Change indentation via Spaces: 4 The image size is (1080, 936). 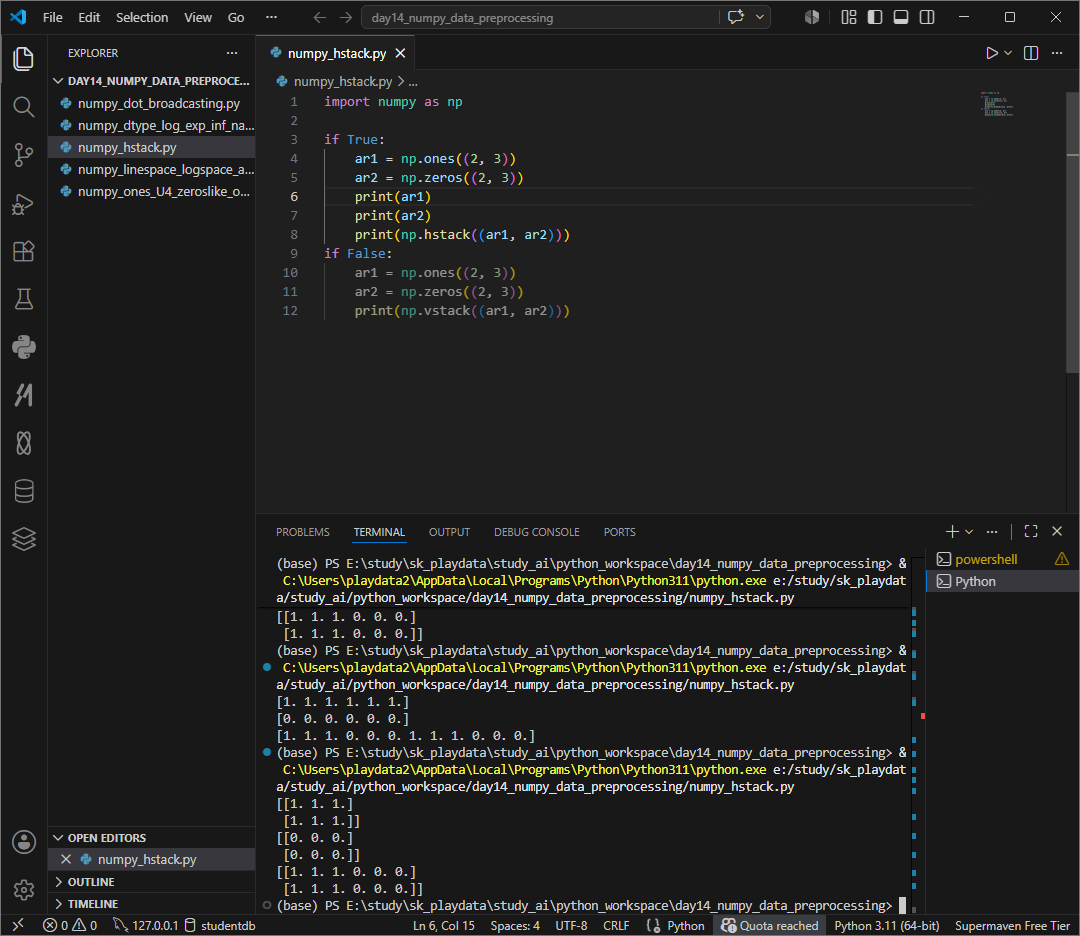click(515, 925)
